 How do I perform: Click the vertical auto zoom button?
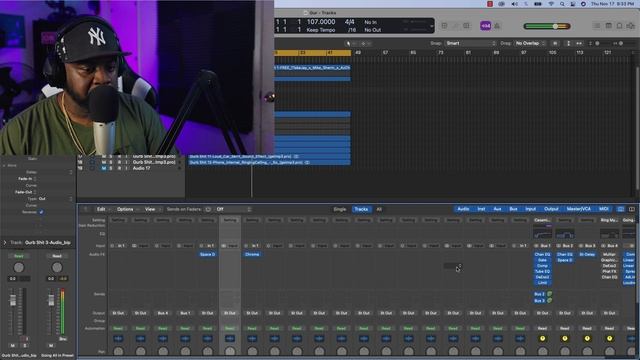pos(568,43)
